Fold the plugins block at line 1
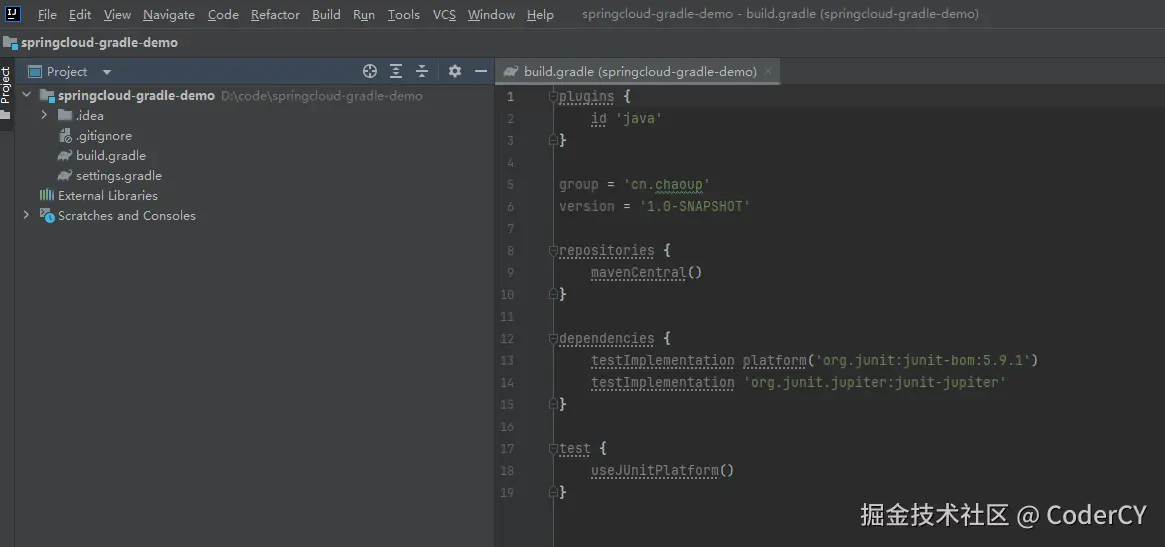Image resolution: width=1165 pixels, height=547 pixels. click(553, 97)
